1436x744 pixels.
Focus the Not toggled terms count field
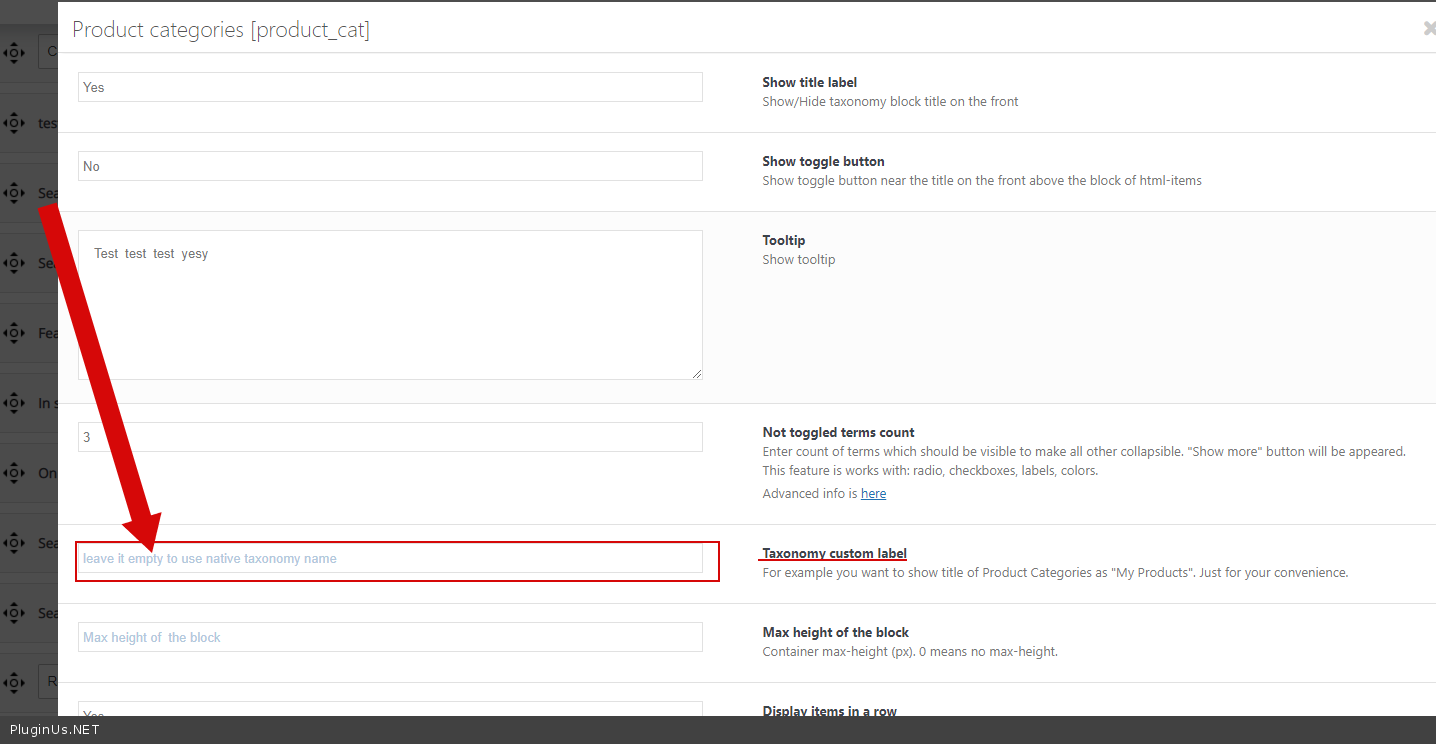click(390, 437)
